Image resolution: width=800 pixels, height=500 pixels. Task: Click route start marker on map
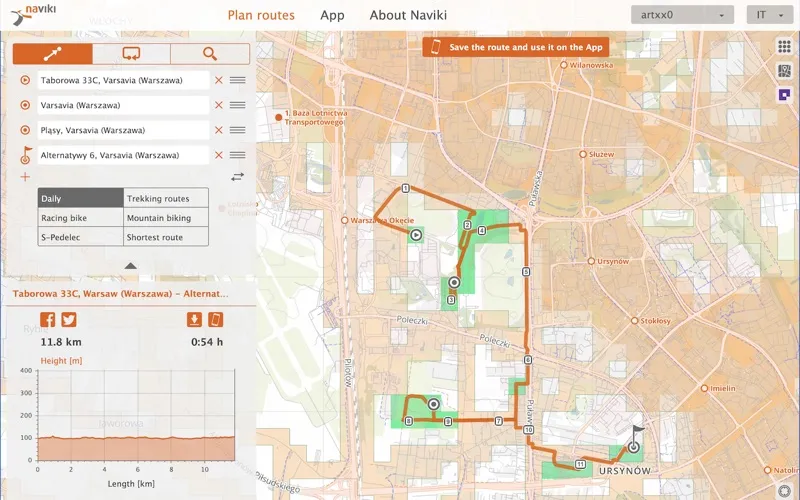click(x=416, y=235)
